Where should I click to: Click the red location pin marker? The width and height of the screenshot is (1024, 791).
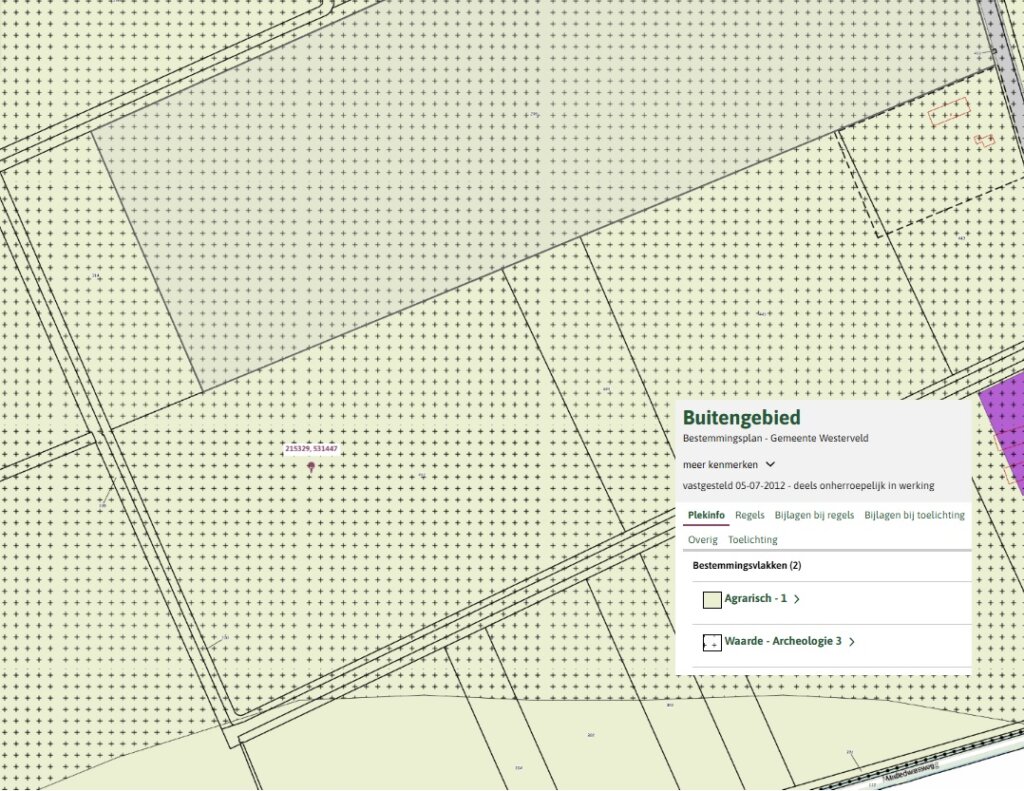[x=312, y=467]
